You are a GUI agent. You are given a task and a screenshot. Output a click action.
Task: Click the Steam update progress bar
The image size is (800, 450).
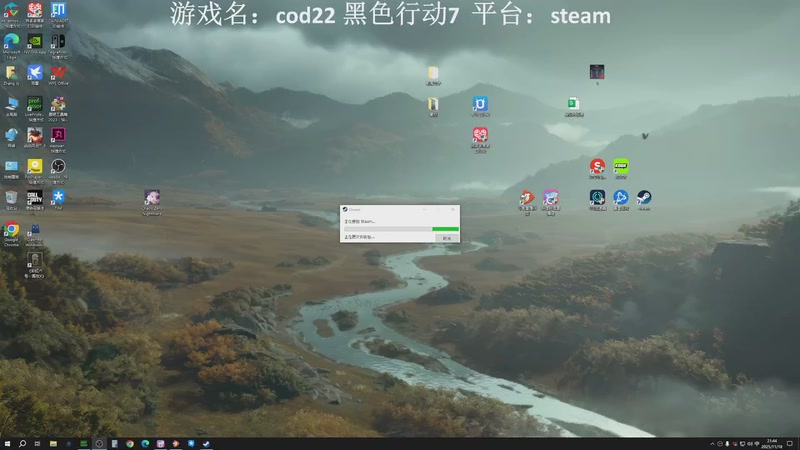[402, 229]
